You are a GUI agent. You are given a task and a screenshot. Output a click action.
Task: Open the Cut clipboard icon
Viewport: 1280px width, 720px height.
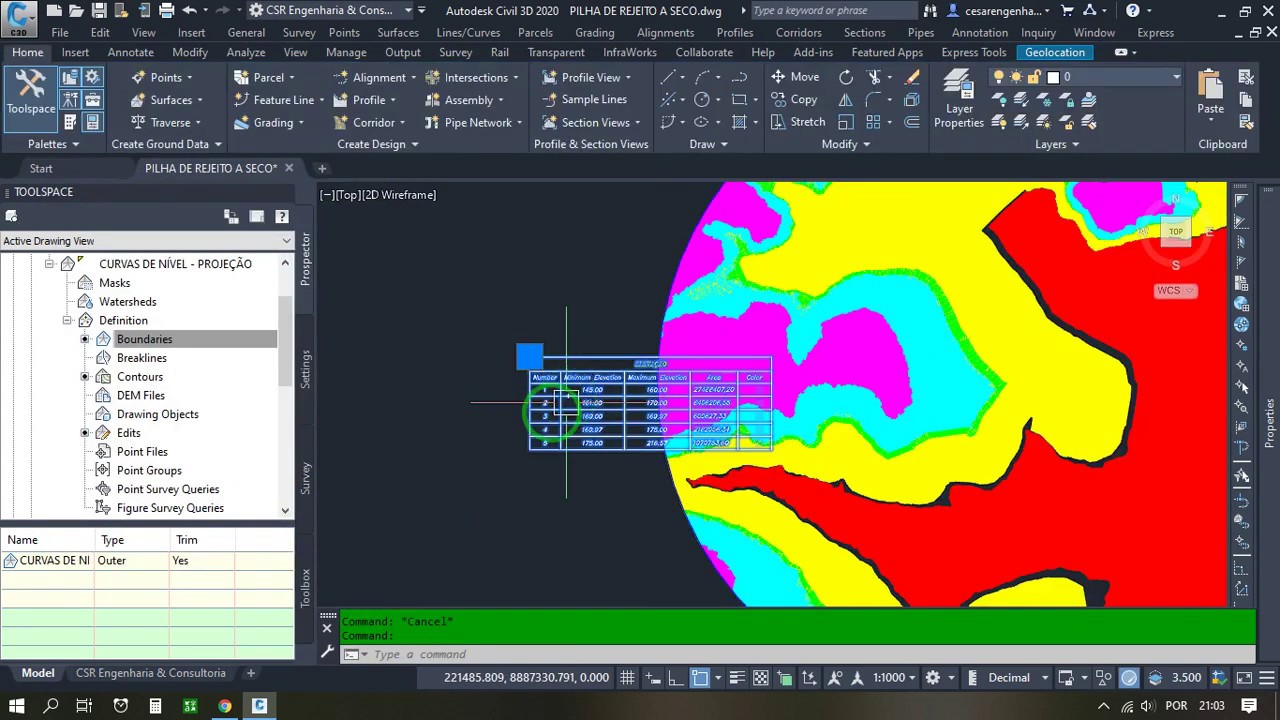(x=1246, y=77)
